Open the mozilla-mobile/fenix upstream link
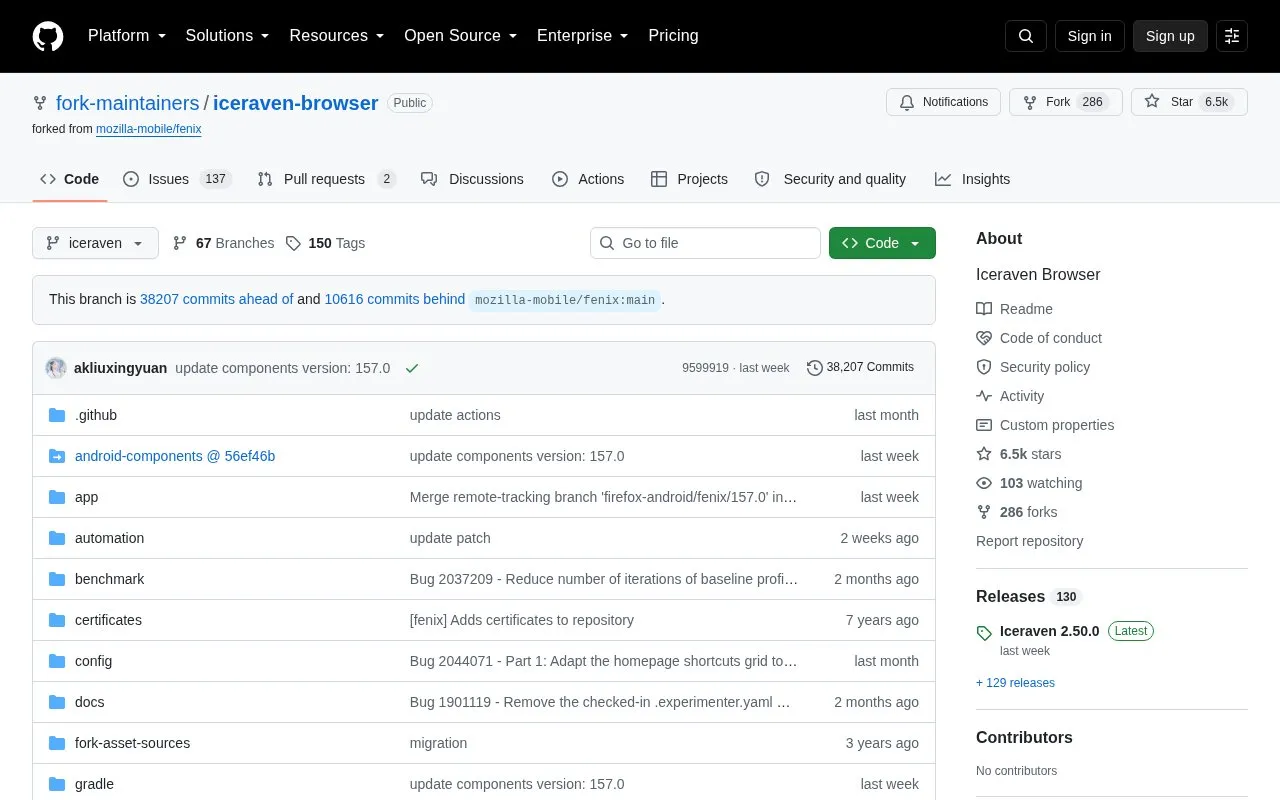Image resolution: width=1280 pixels, height=800 pixels. 149,129
